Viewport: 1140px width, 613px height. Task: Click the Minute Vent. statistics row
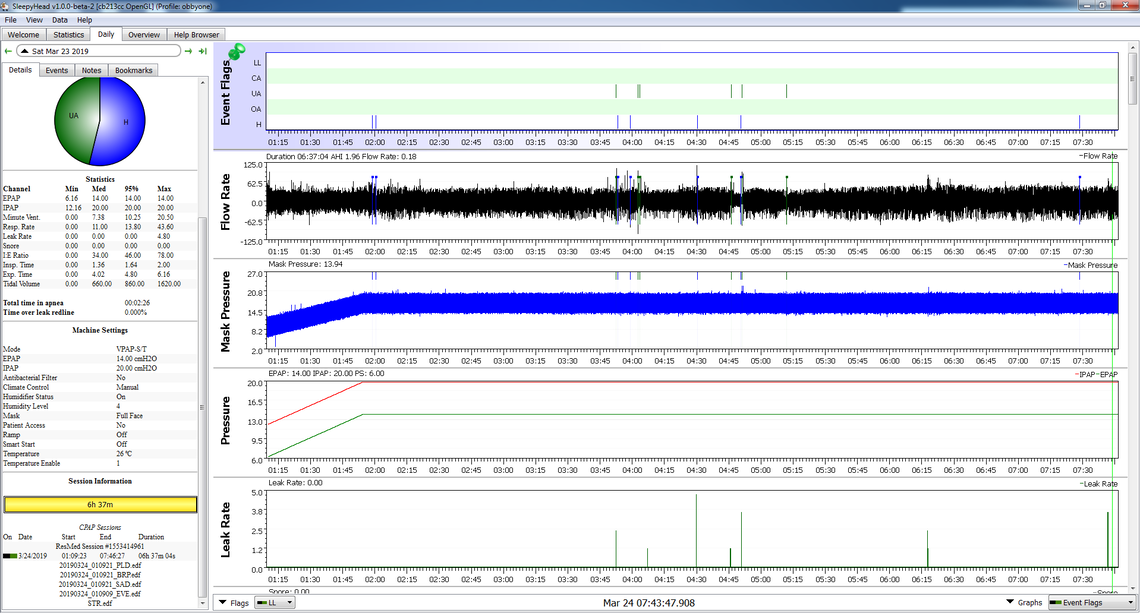pos(100,217)
